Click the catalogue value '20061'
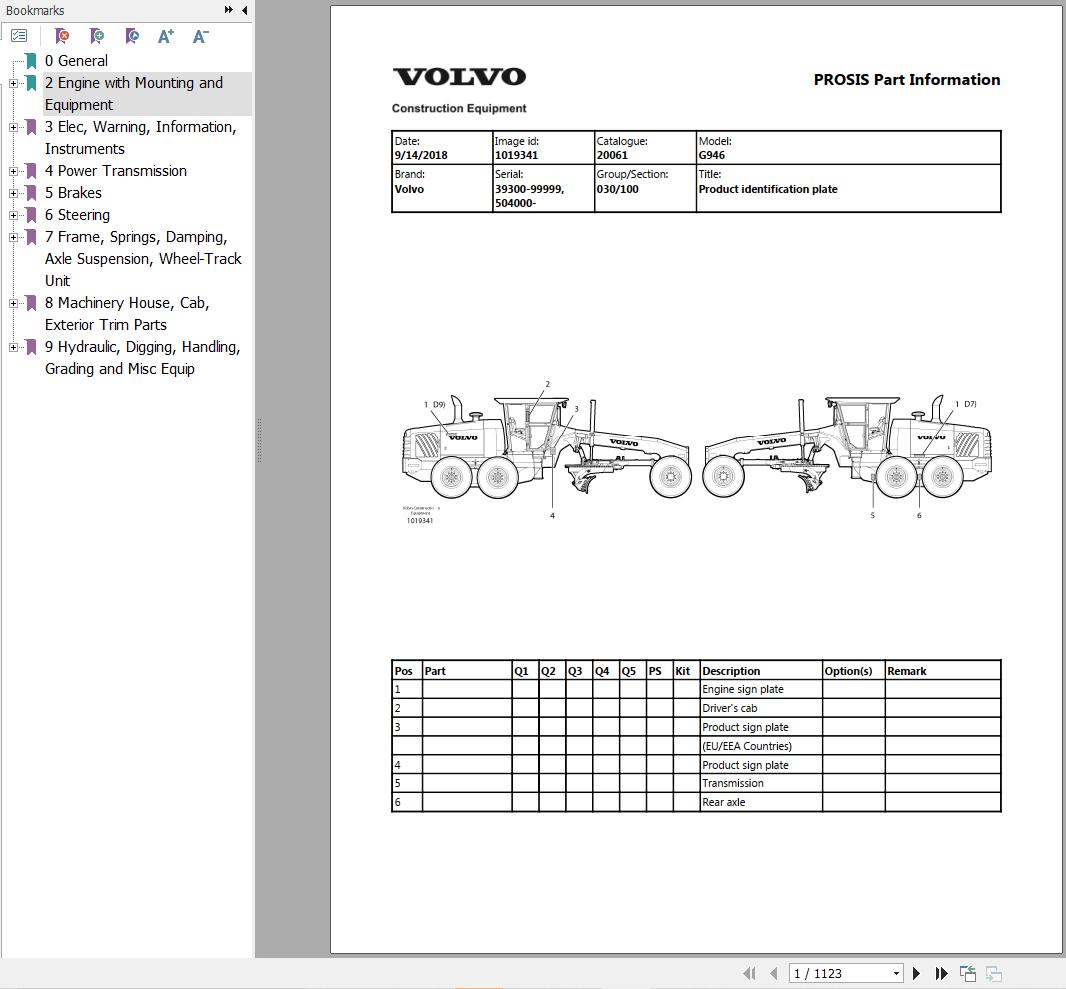This screenshot has width=1066, height=989. click(x=612, y=155)
